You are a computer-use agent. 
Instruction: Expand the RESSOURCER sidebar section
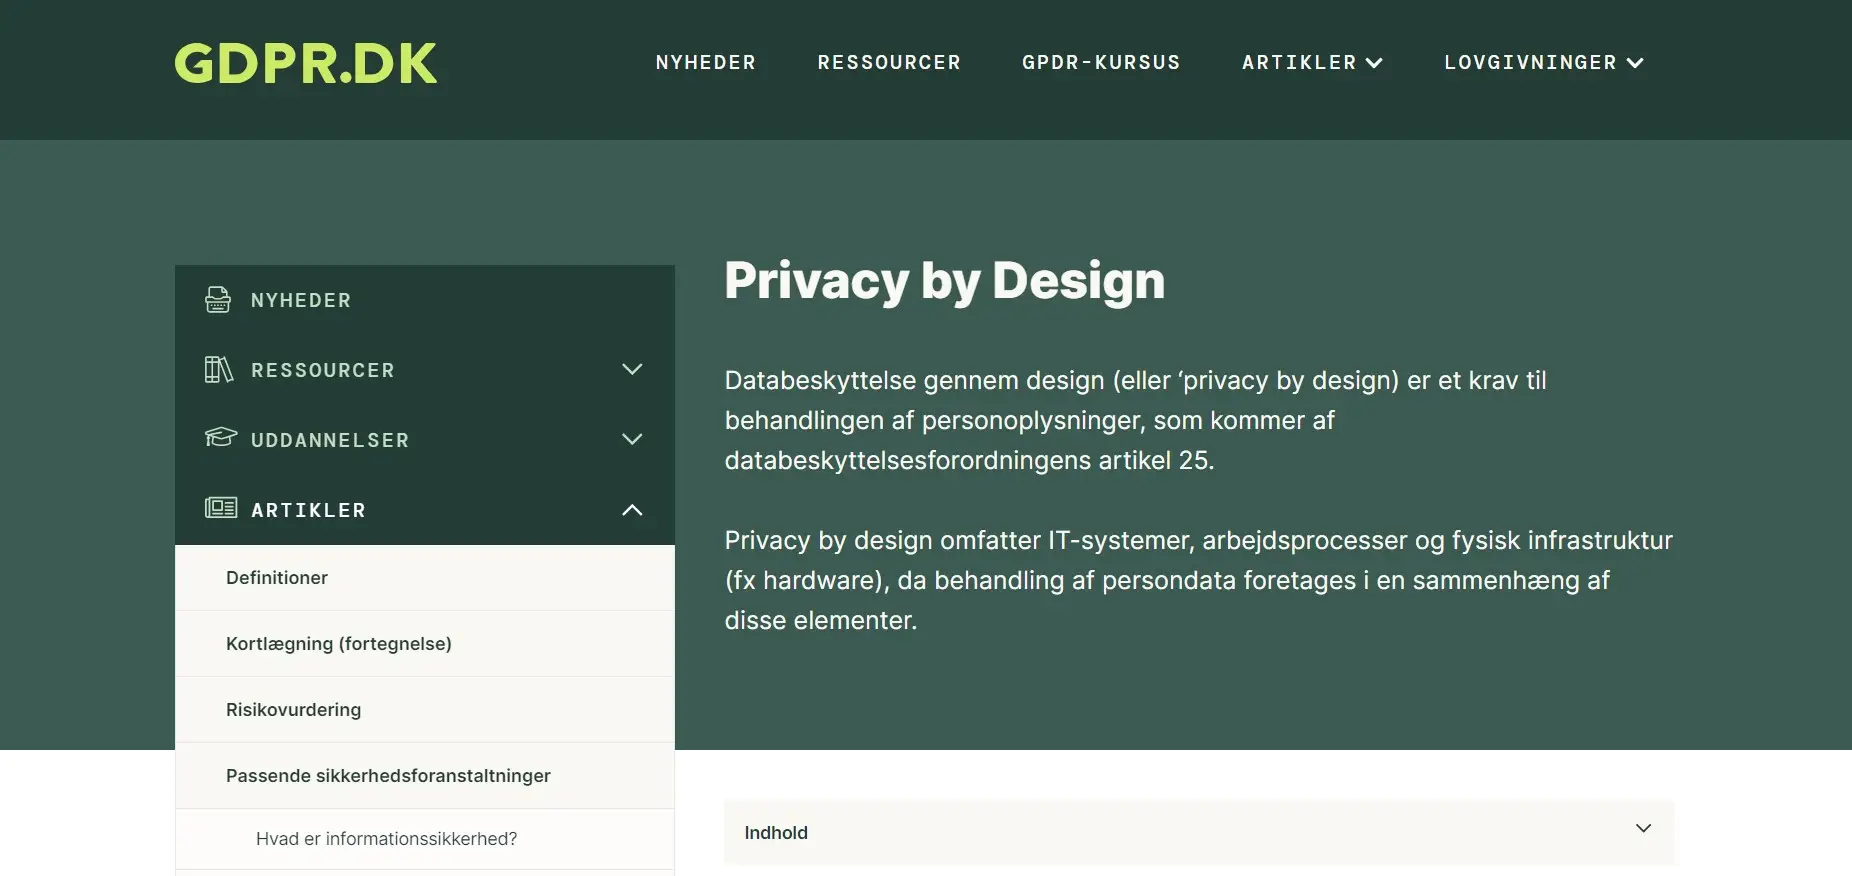click(x=632, y=369)
